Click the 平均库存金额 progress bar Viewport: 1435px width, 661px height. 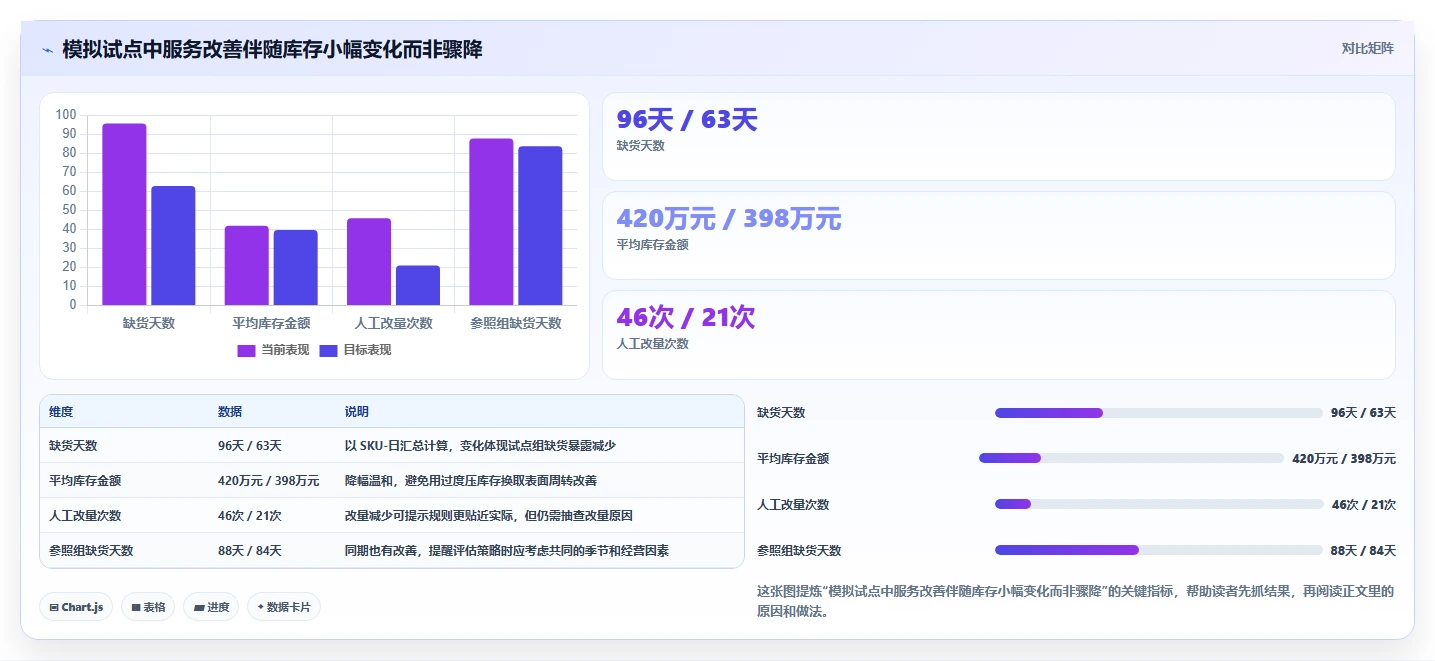tap(1131, 458)
